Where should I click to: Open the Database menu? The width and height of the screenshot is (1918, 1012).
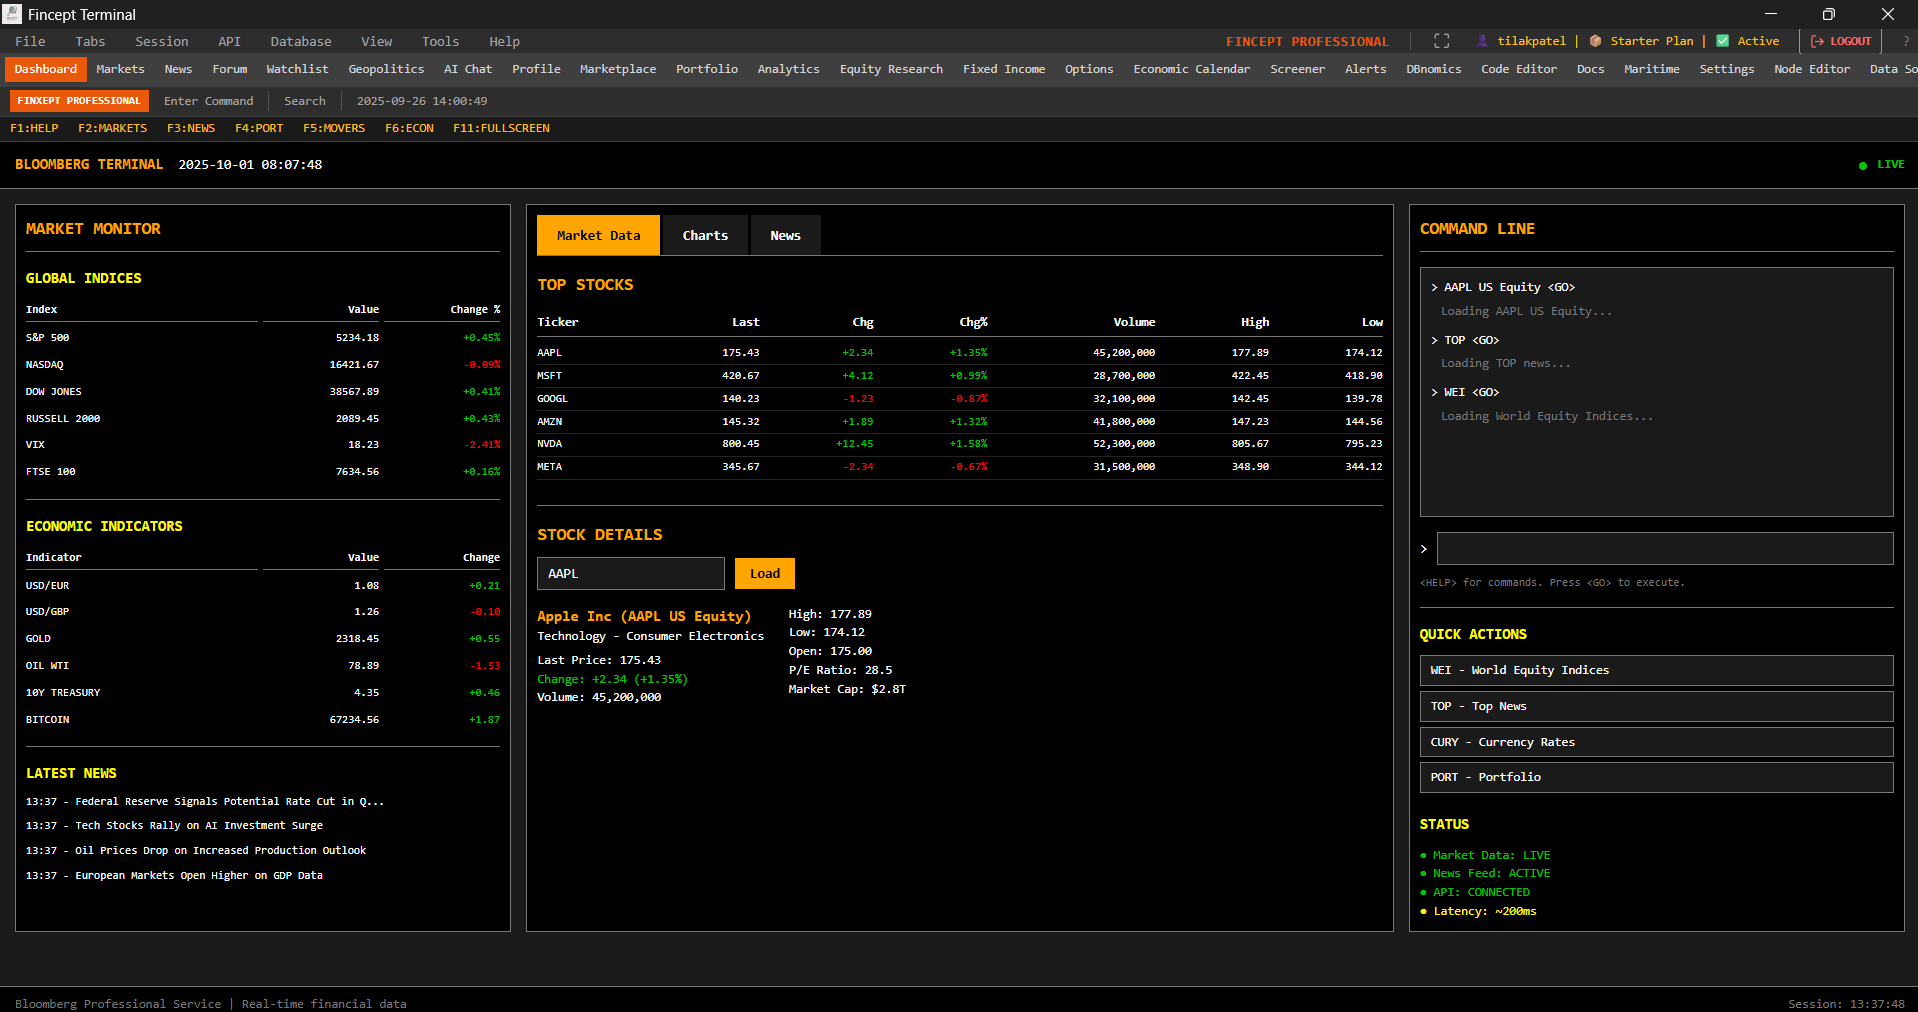(x=300, y=41)
